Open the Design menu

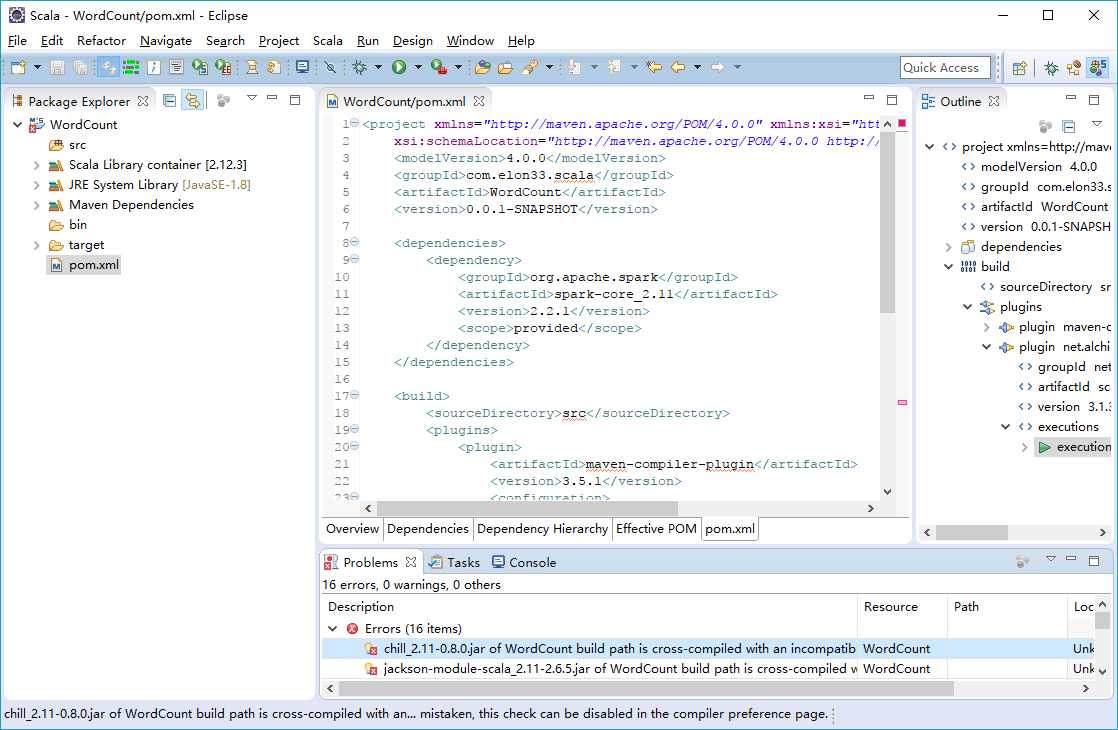[x=413, y=41]
